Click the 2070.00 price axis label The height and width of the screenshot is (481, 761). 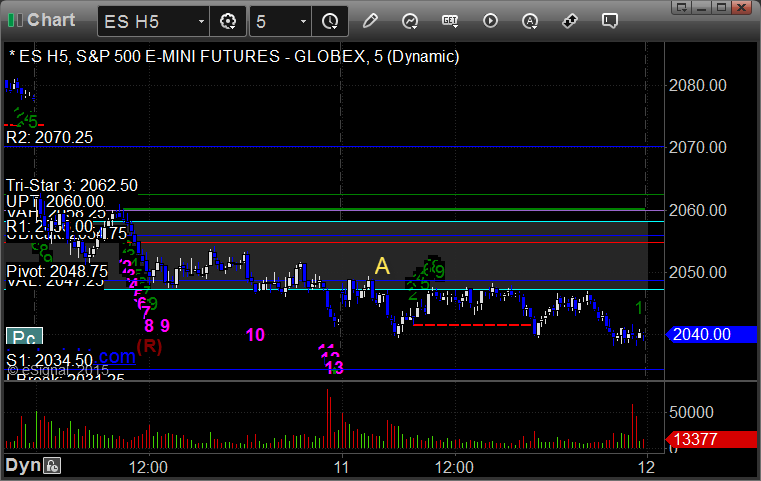697,147
